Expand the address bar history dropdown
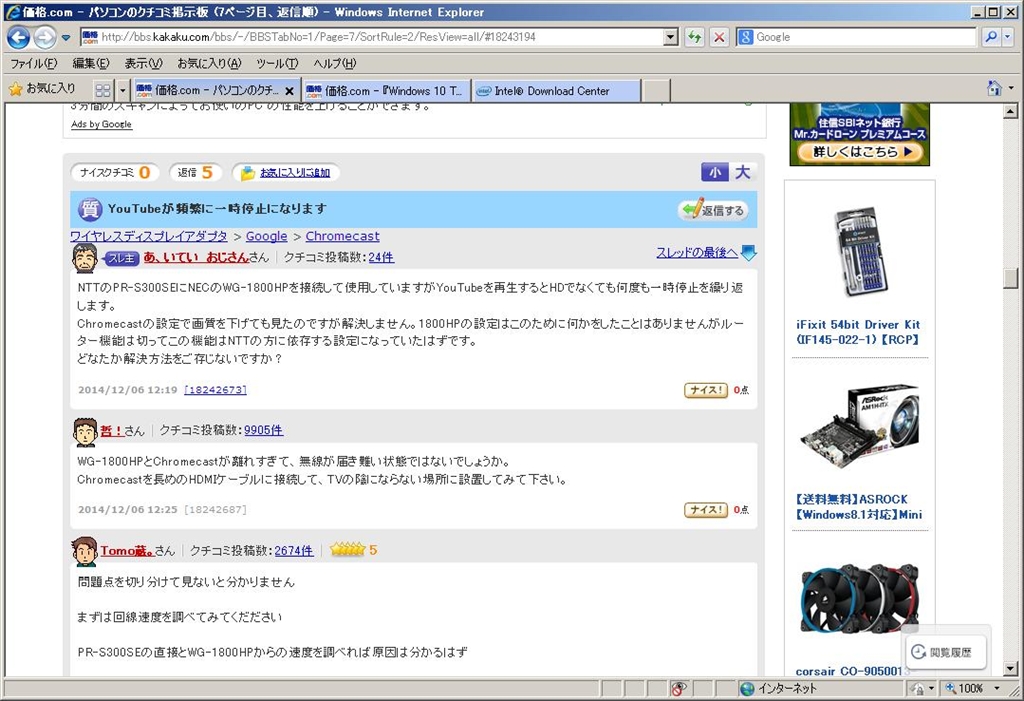 pos(671,37)
